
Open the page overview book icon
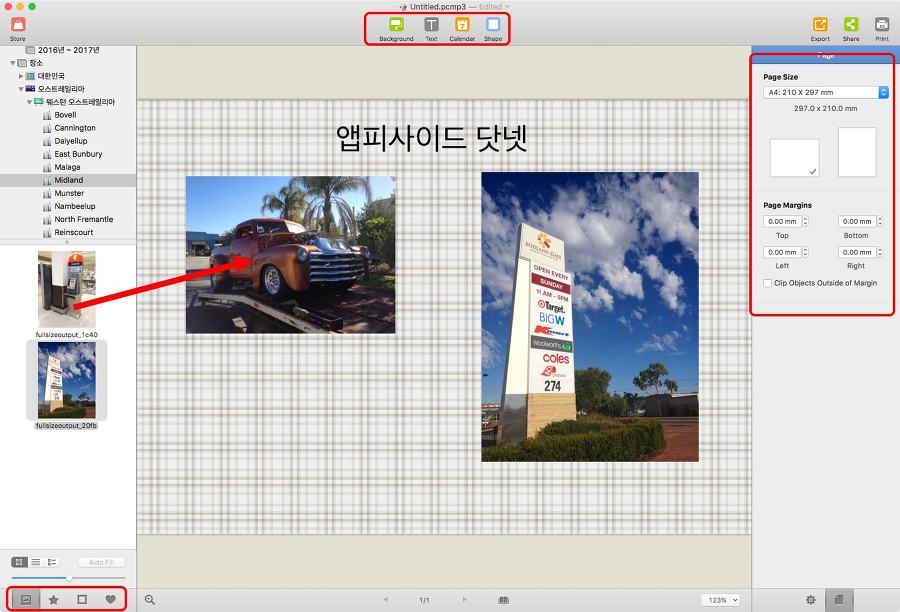[503, 600]
